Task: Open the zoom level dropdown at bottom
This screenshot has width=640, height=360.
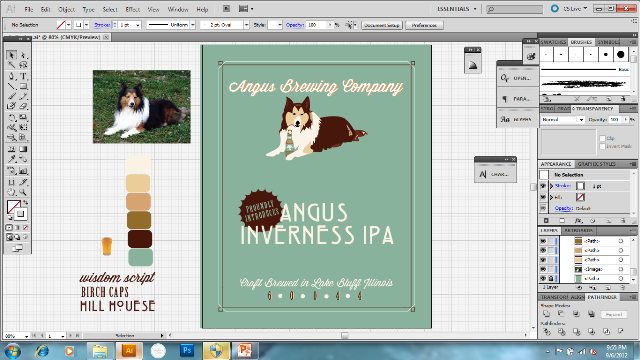Action: pos(27,336)
